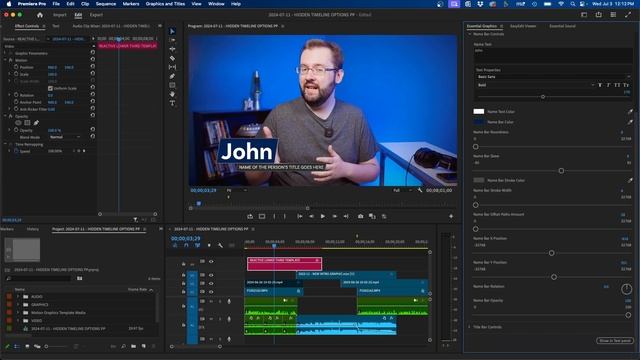Open playback resolution Full dropdown
Screen dimensions: 640x360
click(x=402, y=190)
